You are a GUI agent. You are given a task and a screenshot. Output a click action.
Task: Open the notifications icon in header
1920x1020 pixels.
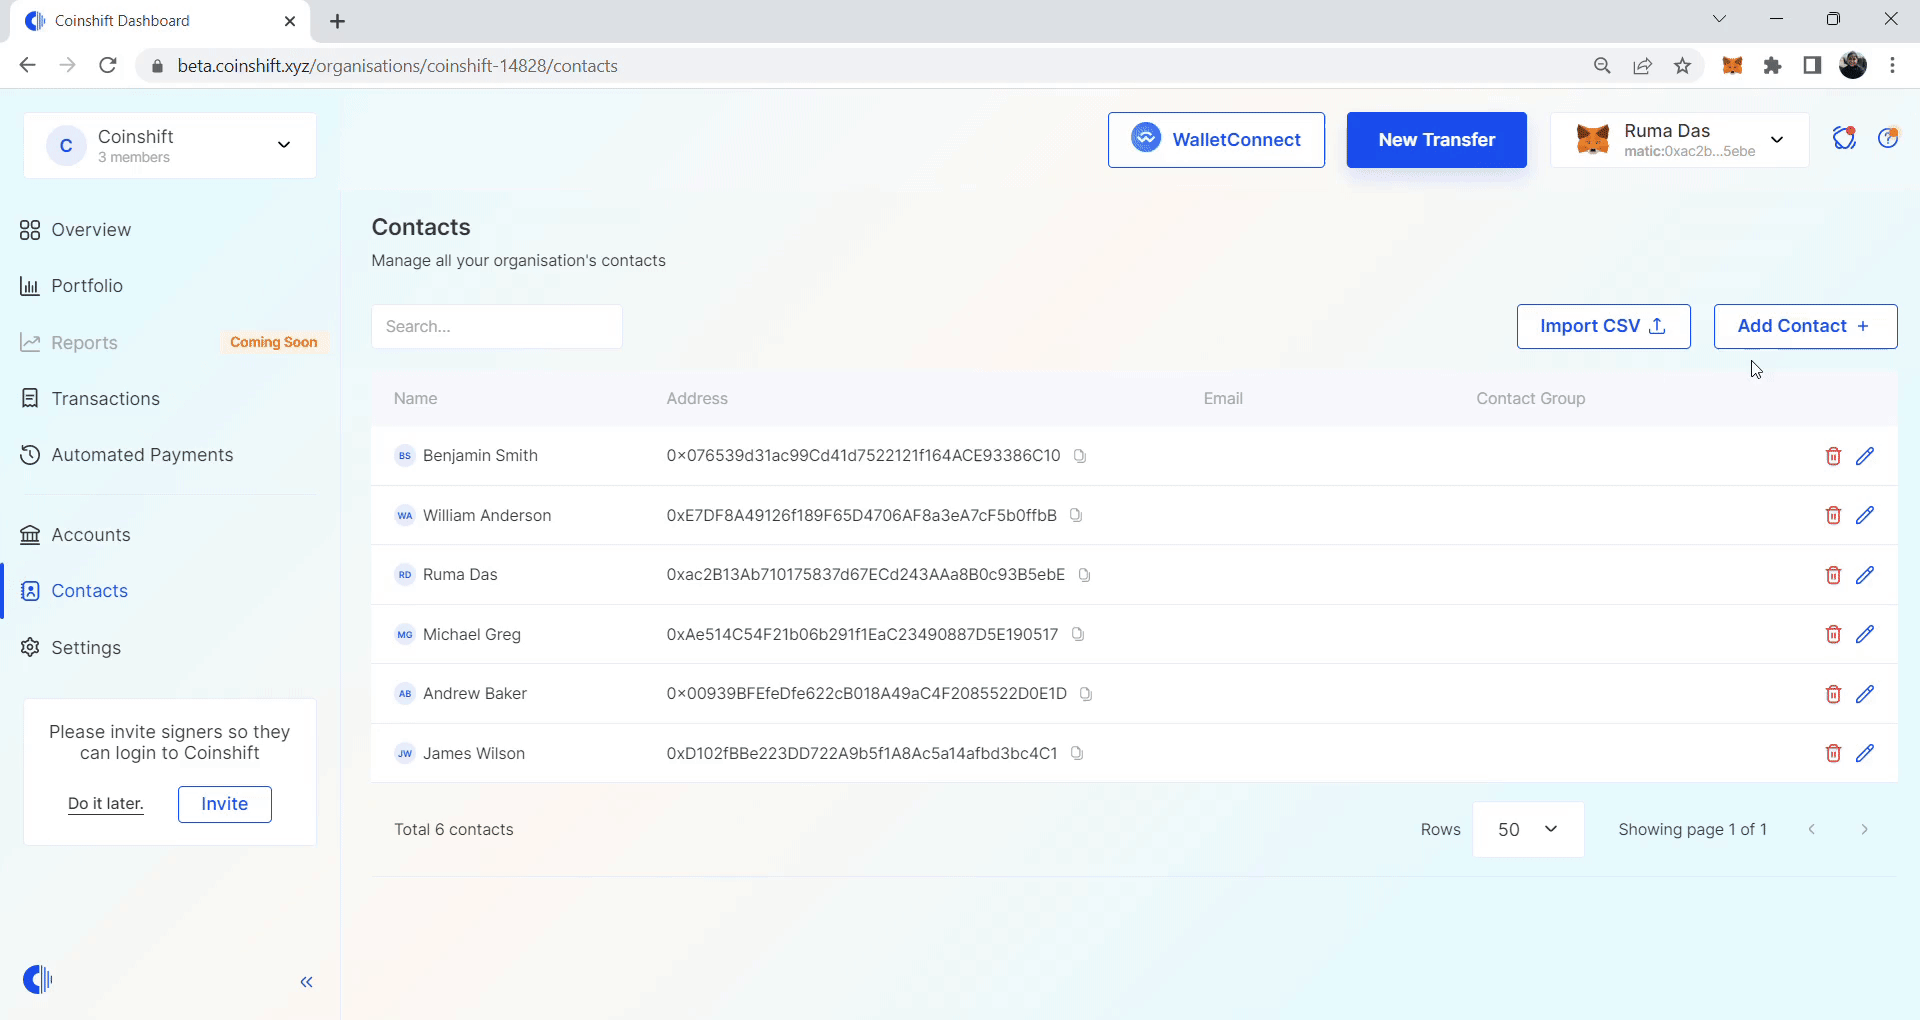1844,139
